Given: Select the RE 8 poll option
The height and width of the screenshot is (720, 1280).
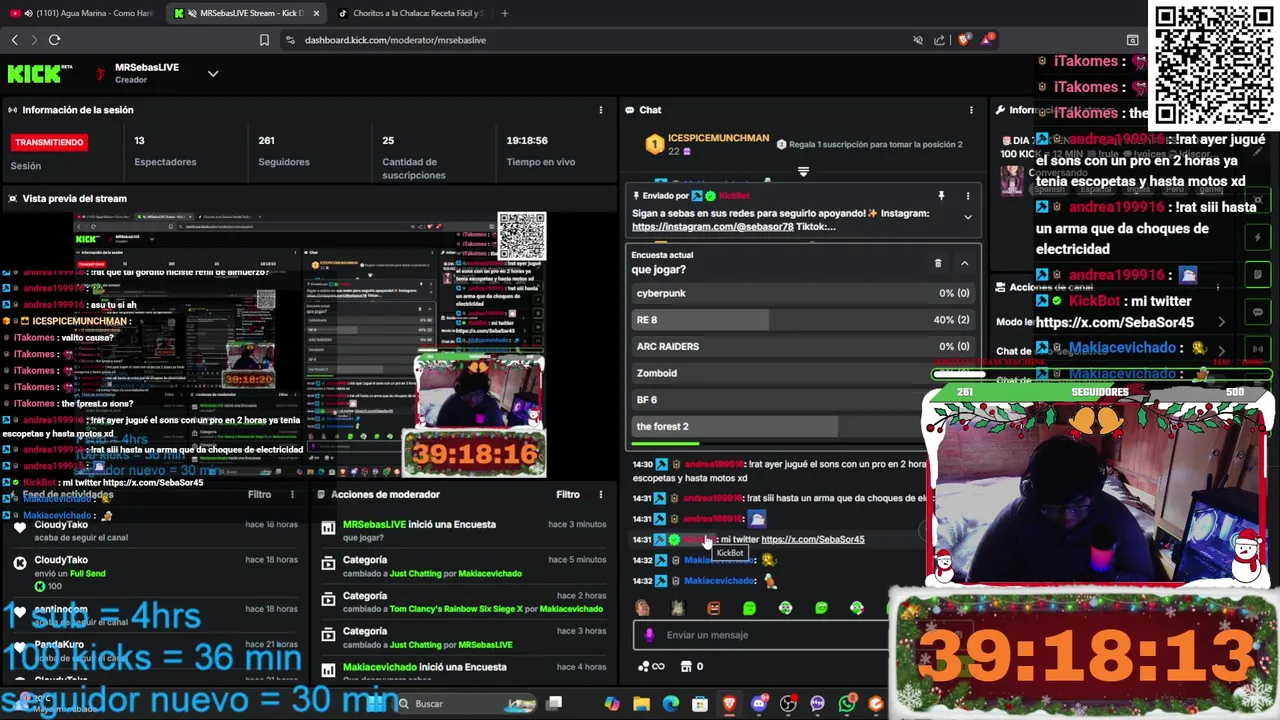Looking at the screenshot, I should point(803,320).
